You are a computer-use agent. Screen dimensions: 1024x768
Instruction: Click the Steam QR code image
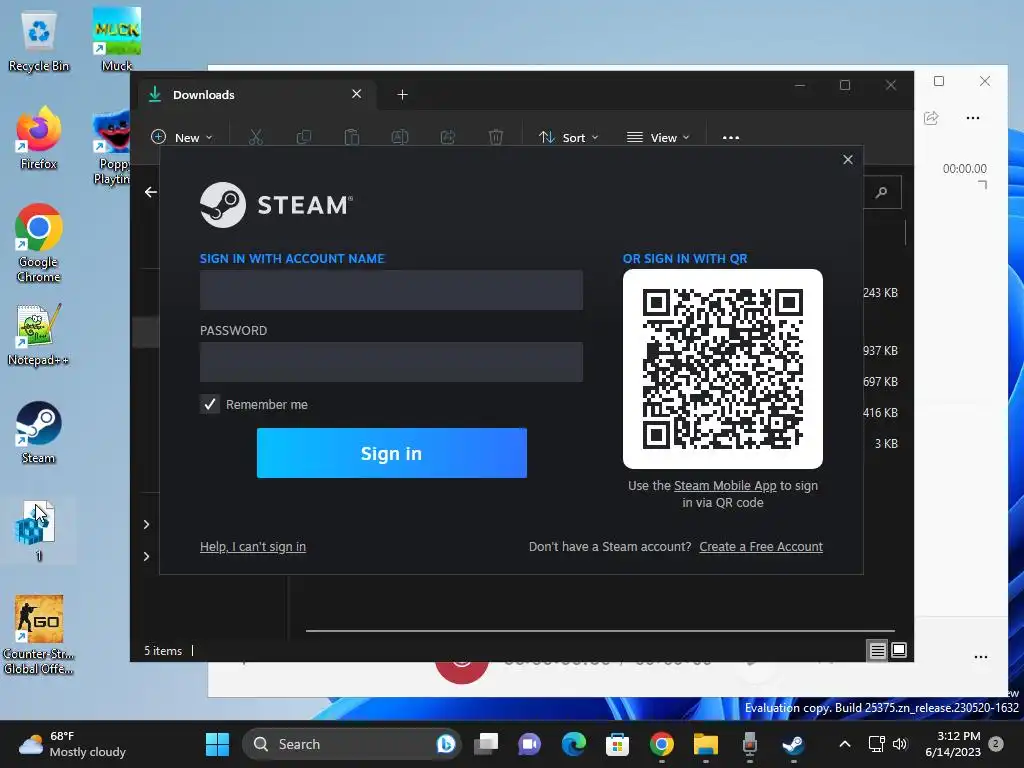coord(723,369)
